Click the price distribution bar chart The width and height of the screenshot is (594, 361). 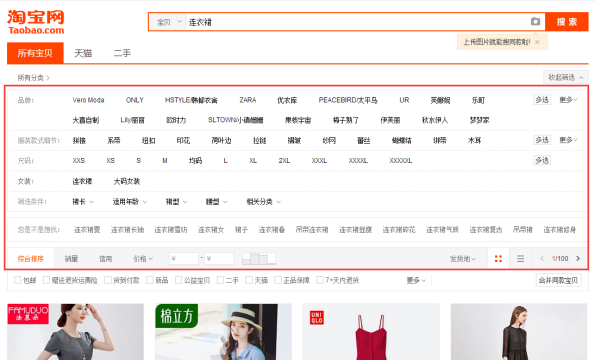pyautogui.click(x=259, y=259)
